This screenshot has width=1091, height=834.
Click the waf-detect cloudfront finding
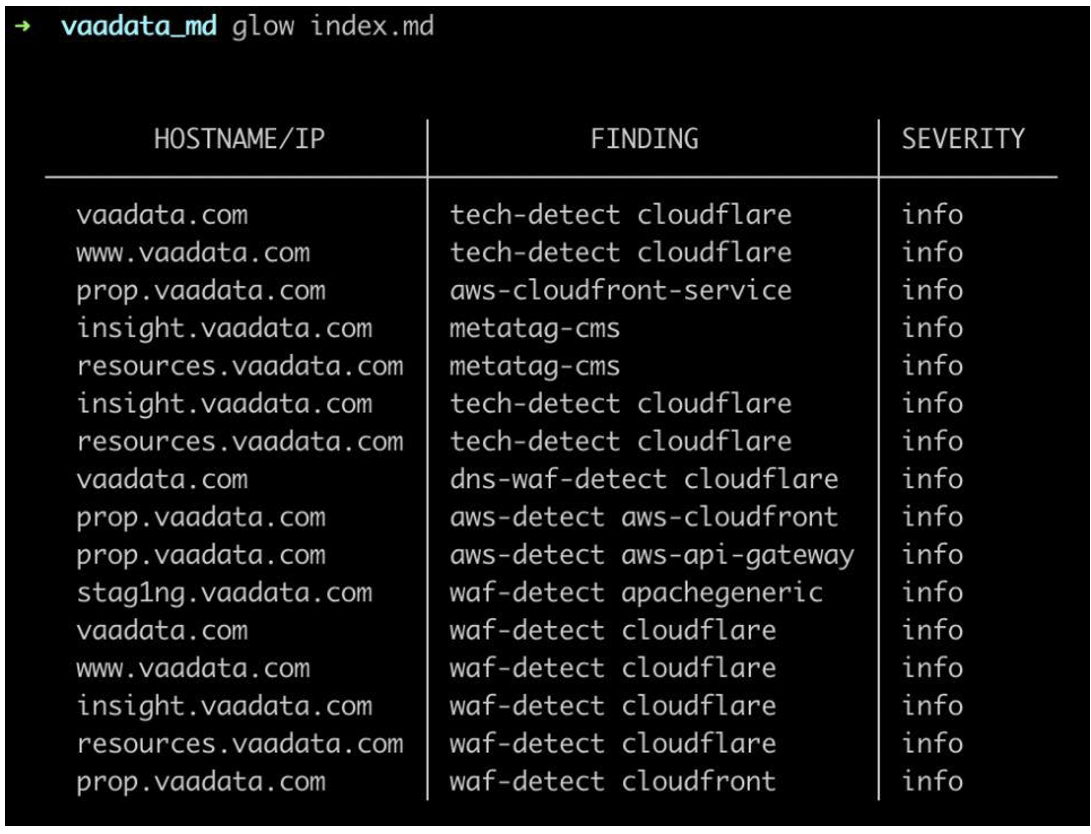coord(612,781)
